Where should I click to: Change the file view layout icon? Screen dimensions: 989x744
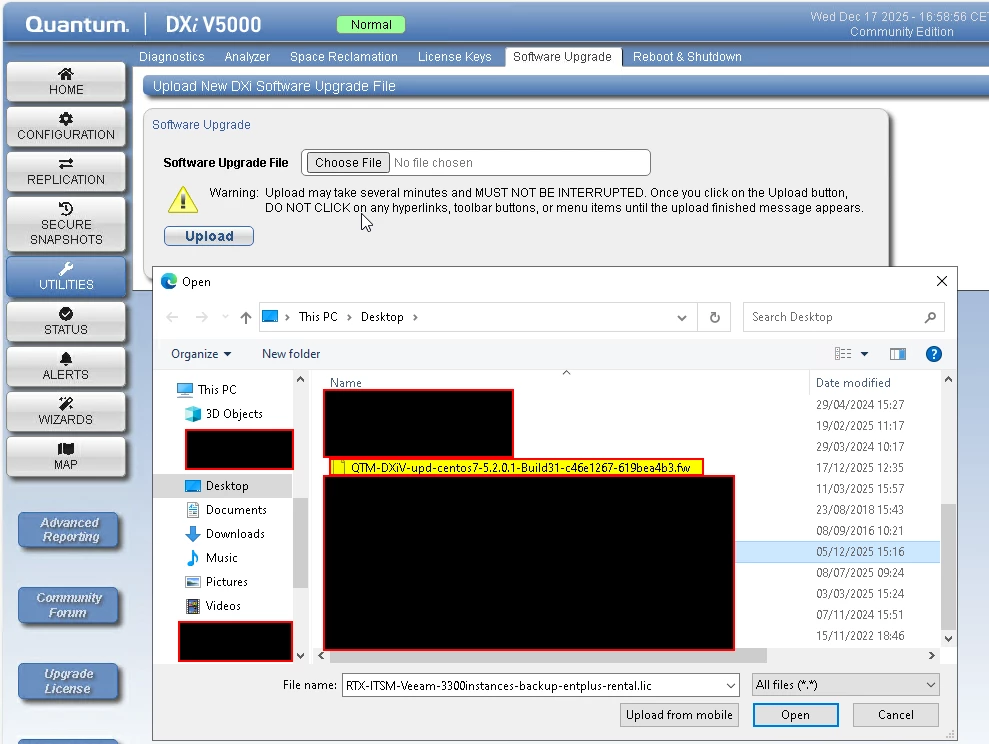pos(843,354)
